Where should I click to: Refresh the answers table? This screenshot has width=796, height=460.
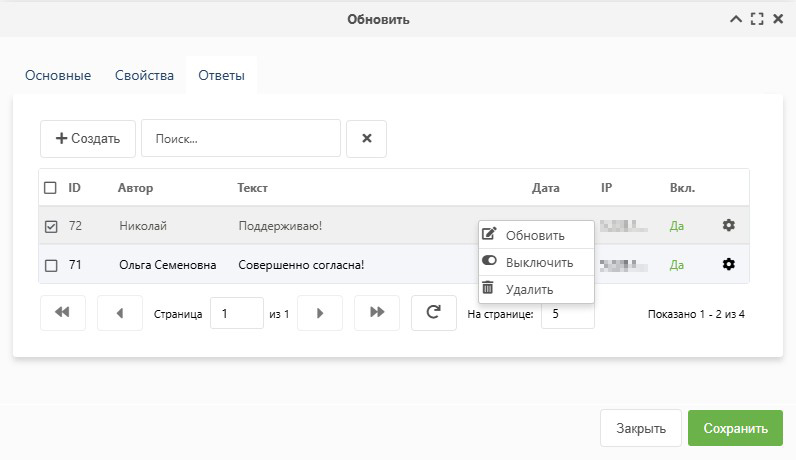point(434,313)
